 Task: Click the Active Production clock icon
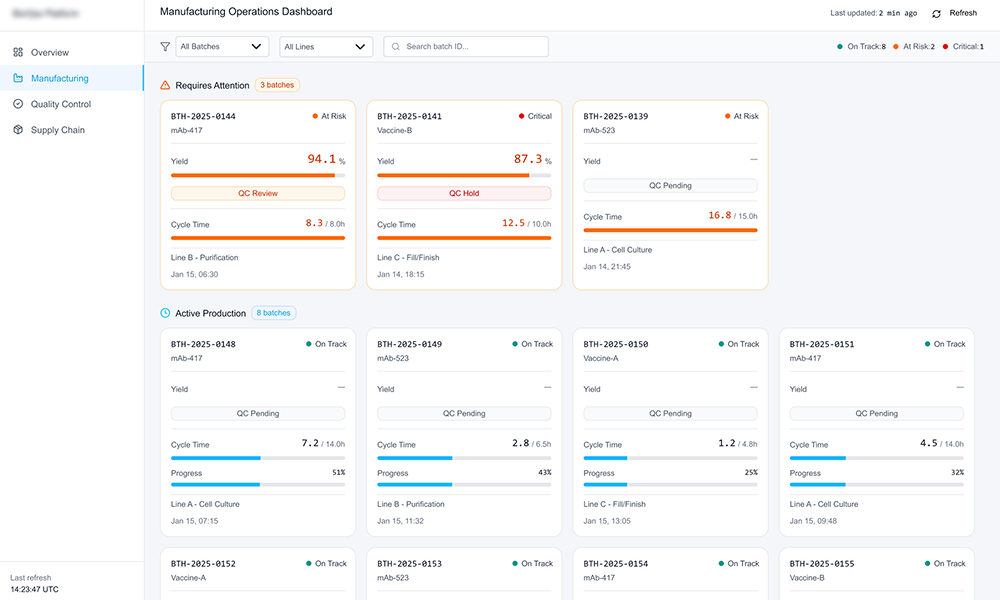click(165, 313)
